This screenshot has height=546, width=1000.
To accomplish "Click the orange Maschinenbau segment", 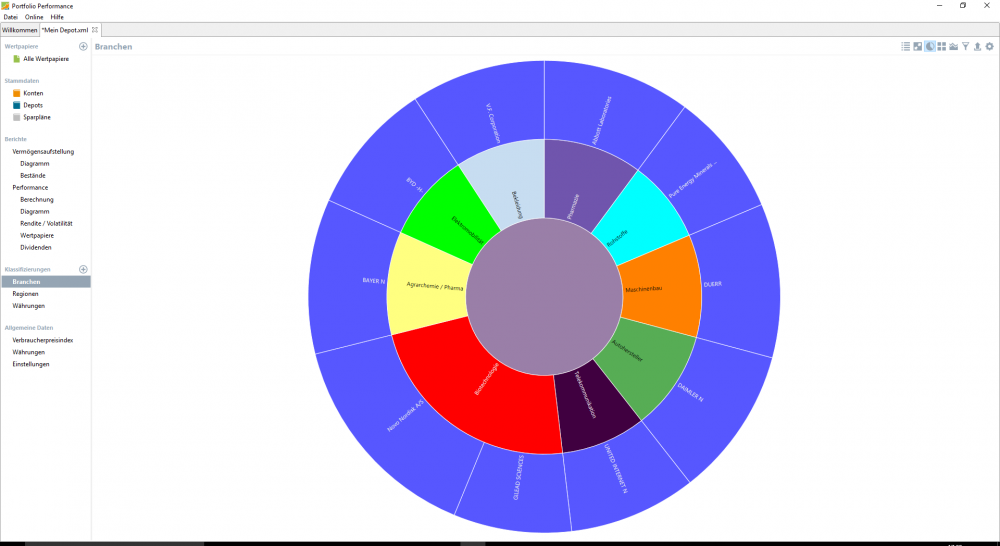I will tap(662, 287).
